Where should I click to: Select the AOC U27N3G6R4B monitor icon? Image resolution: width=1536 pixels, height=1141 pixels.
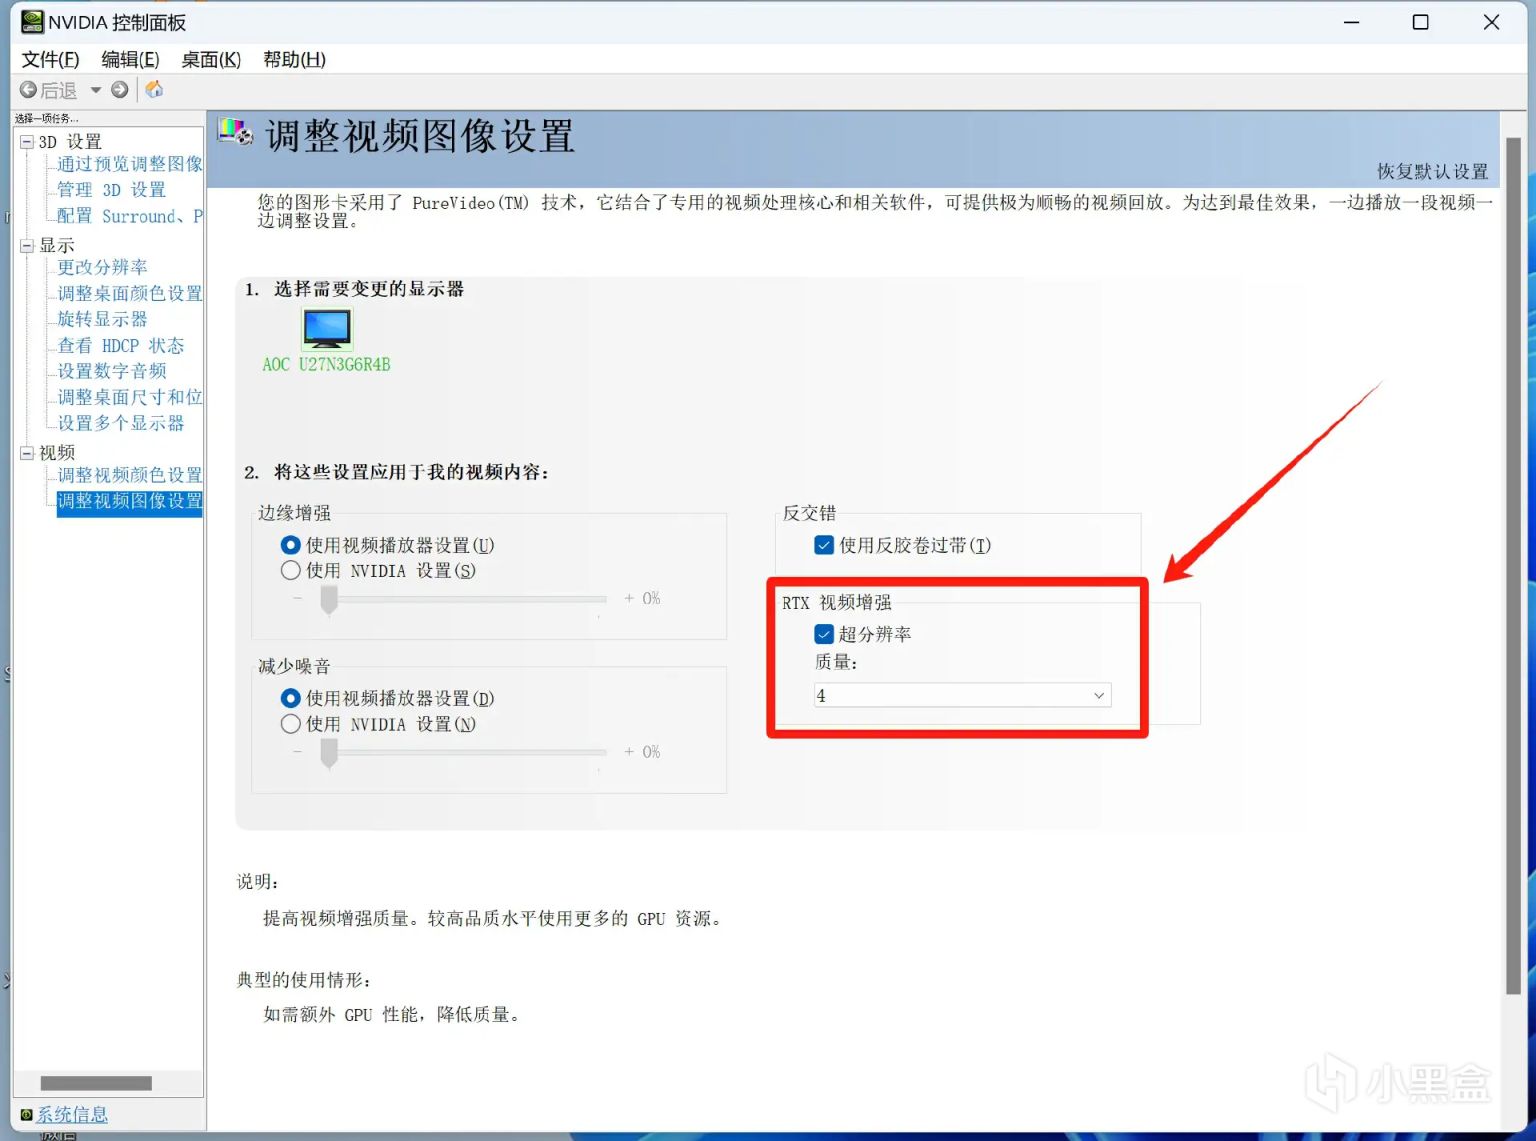coord(327,328)
